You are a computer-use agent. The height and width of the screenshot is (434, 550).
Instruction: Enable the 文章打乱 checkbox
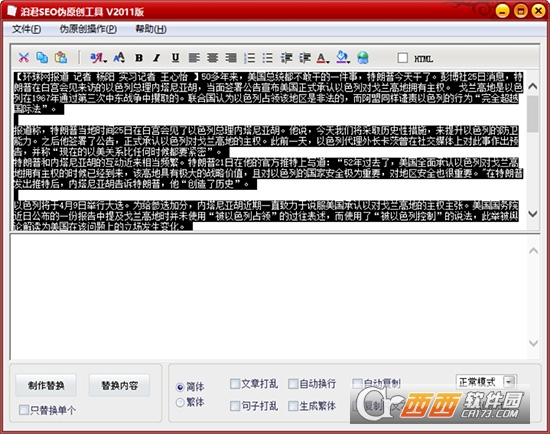pyautogui.click(x=235, y=383)
